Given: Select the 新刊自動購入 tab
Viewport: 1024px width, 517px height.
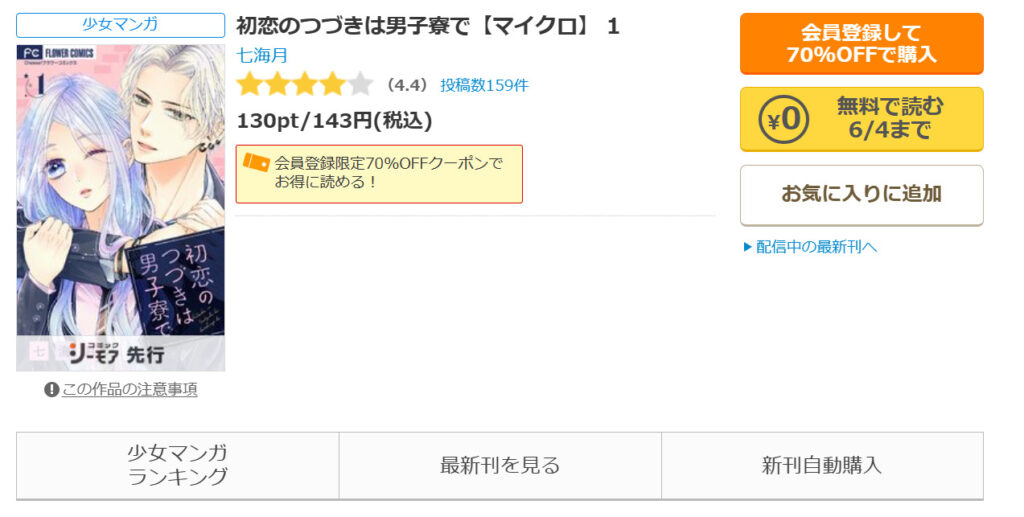Looking at the screenshot, I should 822,465.
